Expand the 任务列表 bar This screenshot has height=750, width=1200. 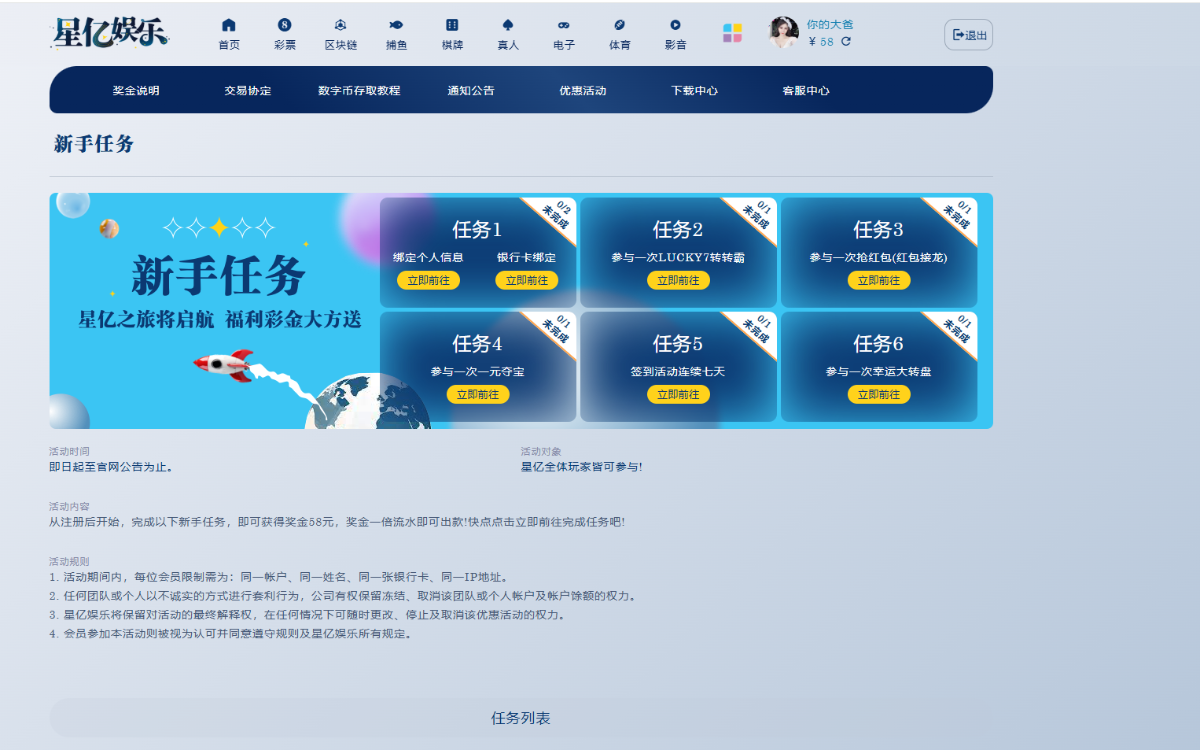click(x=521, y=718)
